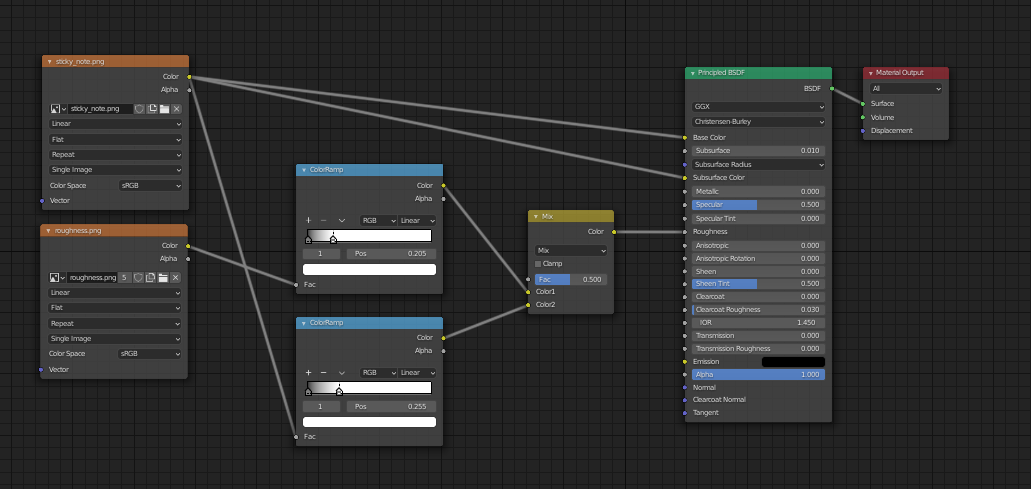Click the Fac slider in Mix node
The image size is (1031, 489).
[571, 279]
